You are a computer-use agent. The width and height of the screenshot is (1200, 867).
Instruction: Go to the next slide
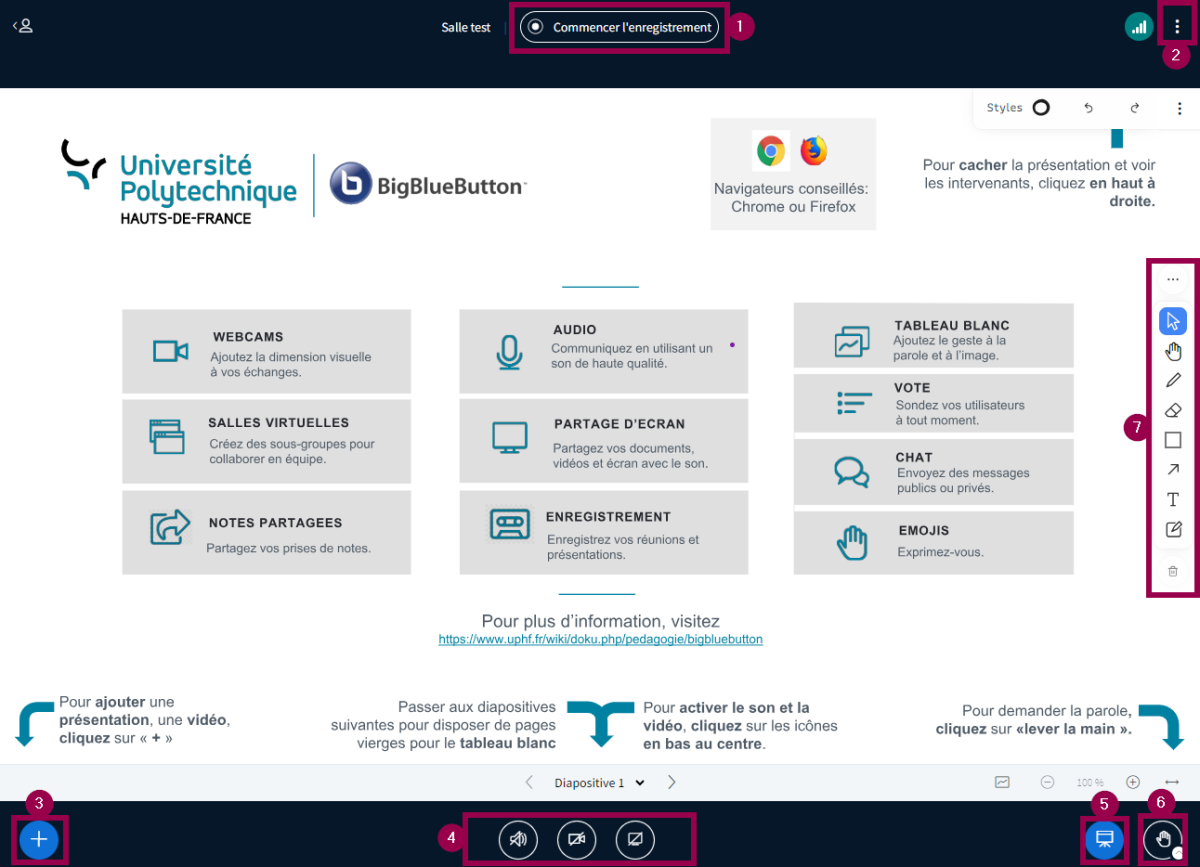tap(672, 782)
